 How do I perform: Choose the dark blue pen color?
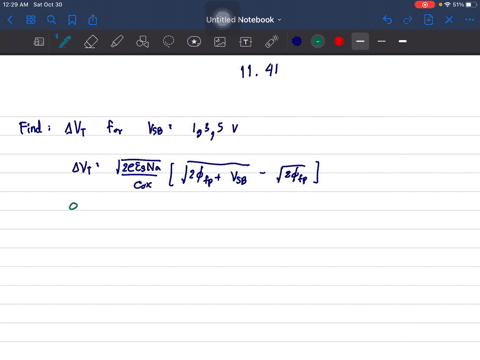(297, 41)
